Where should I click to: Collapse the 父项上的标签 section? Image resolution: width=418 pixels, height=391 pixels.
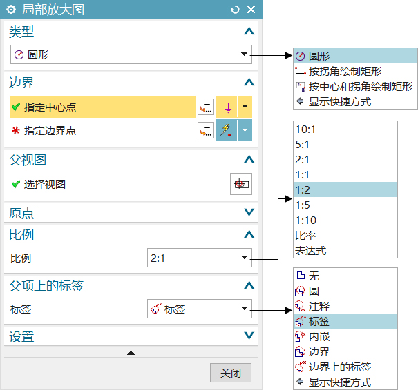point(249,286)
